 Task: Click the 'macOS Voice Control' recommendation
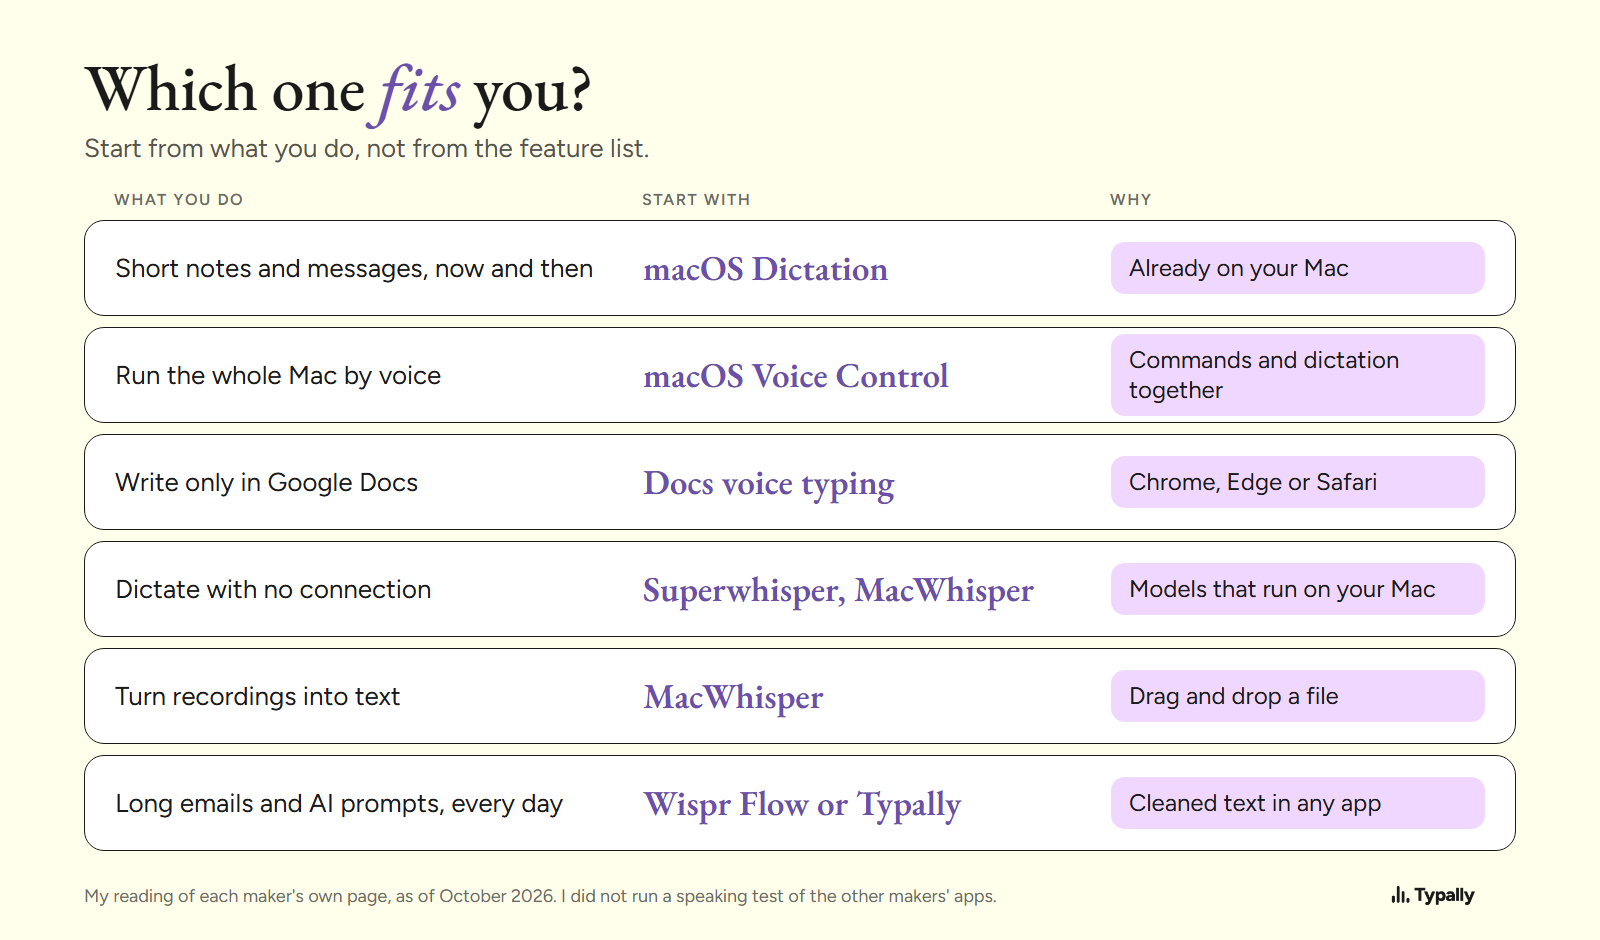click(x=796, y=376)
